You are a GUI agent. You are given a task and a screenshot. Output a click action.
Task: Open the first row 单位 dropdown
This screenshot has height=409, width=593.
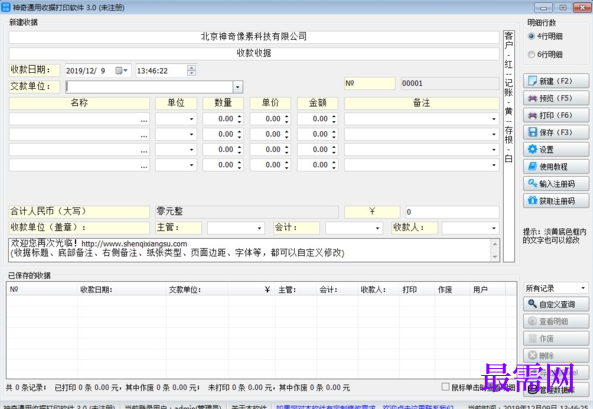(191, 119)
